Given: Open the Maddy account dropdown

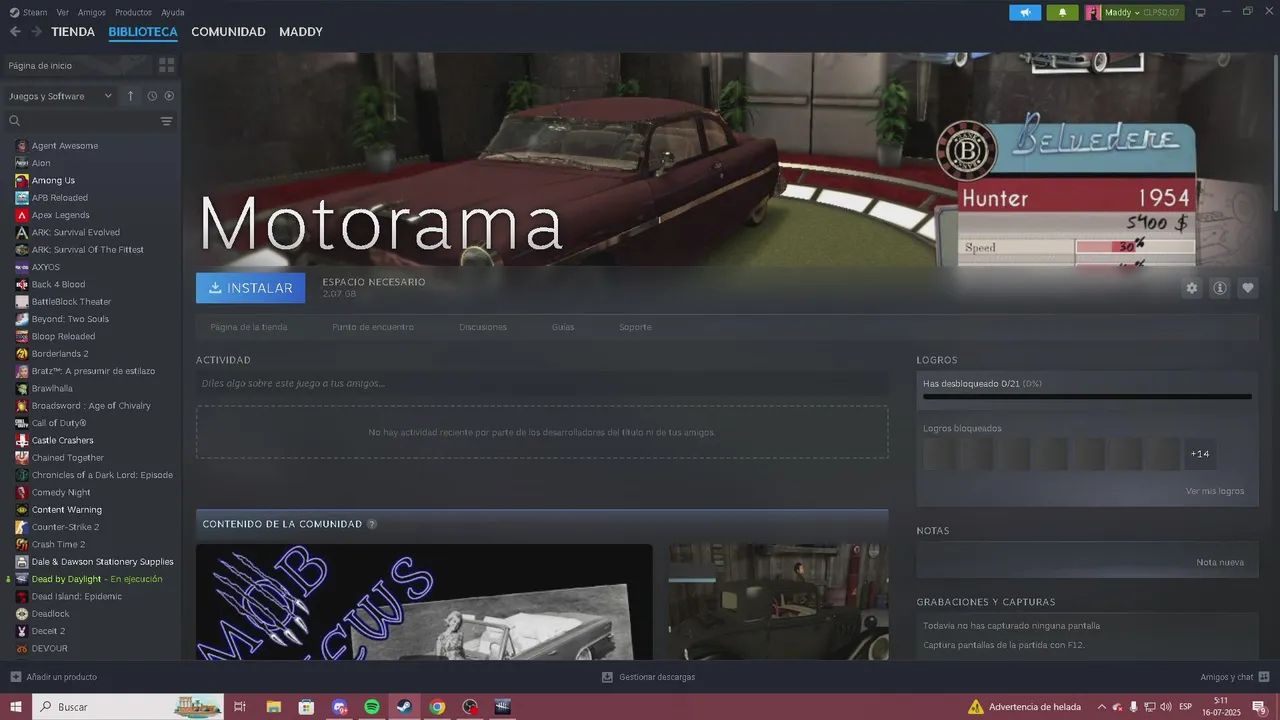Looking at the screenshot, I should pyautogui.click(x=1122, y=12).
